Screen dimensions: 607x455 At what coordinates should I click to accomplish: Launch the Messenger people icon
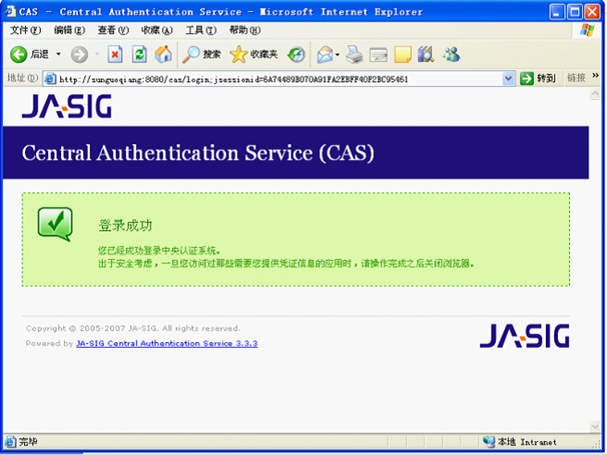451,55
